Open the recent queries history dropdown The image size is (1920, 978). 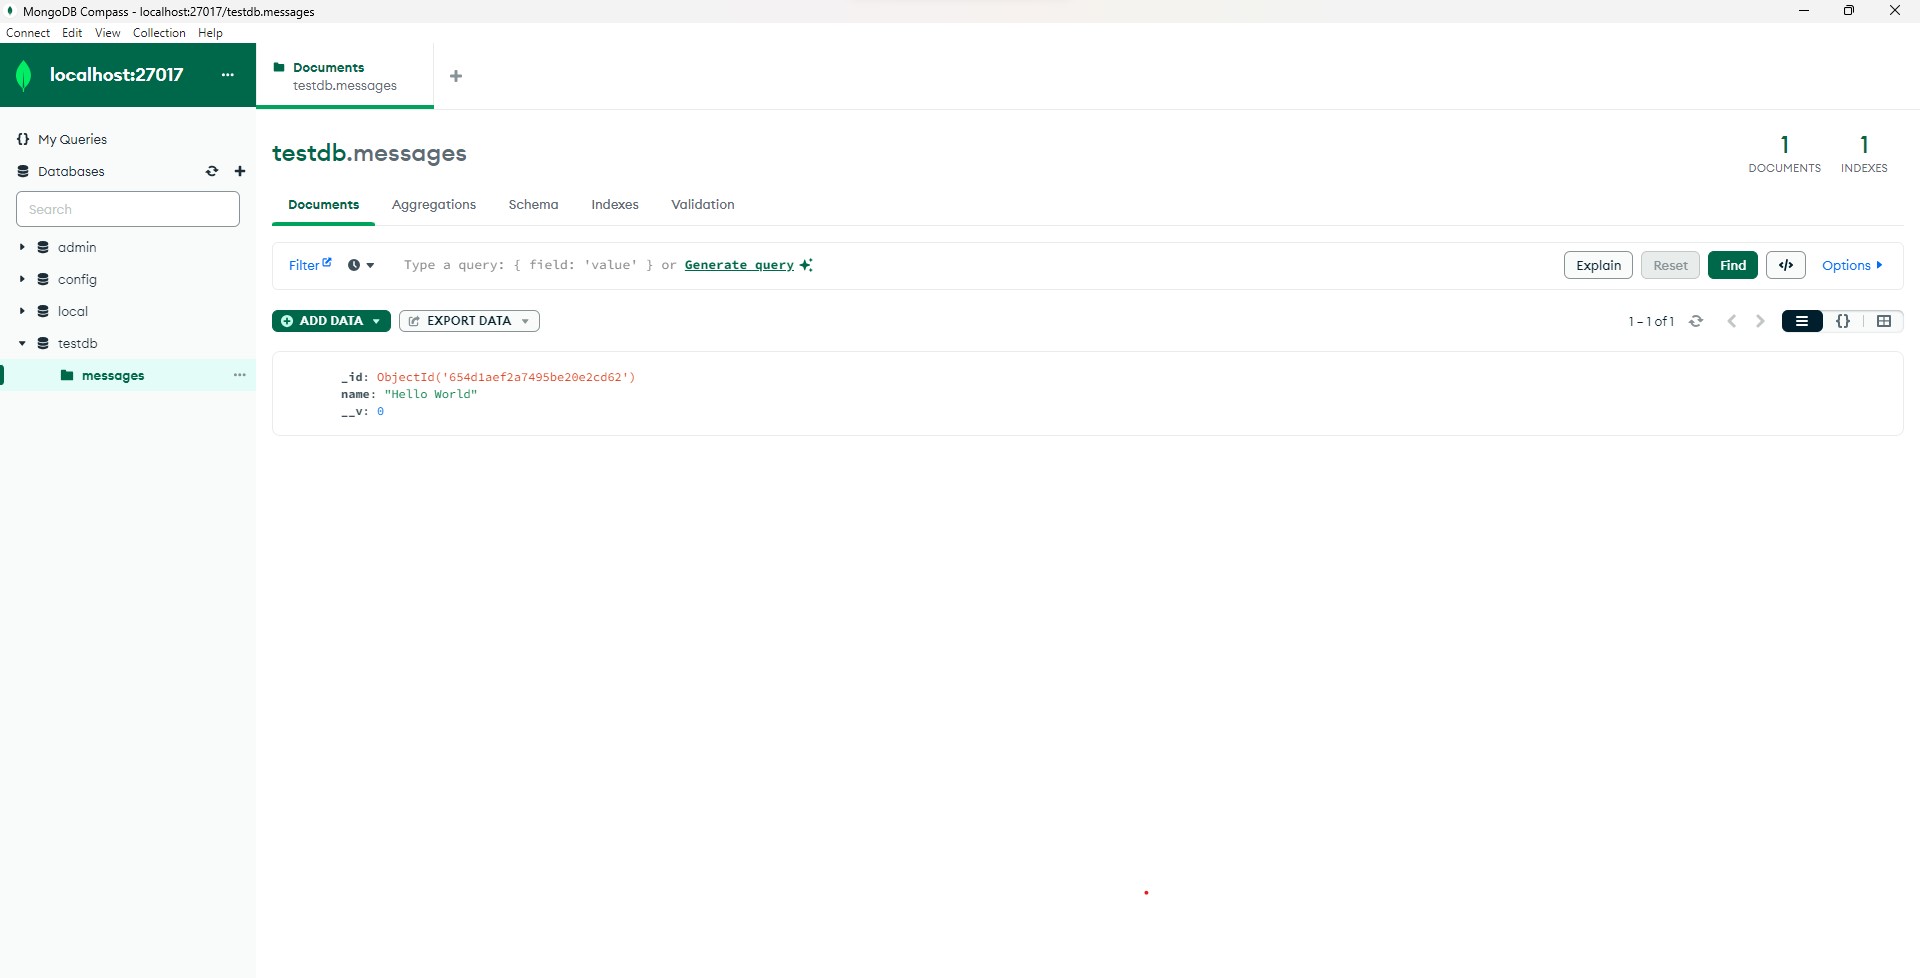pos(361,265)
